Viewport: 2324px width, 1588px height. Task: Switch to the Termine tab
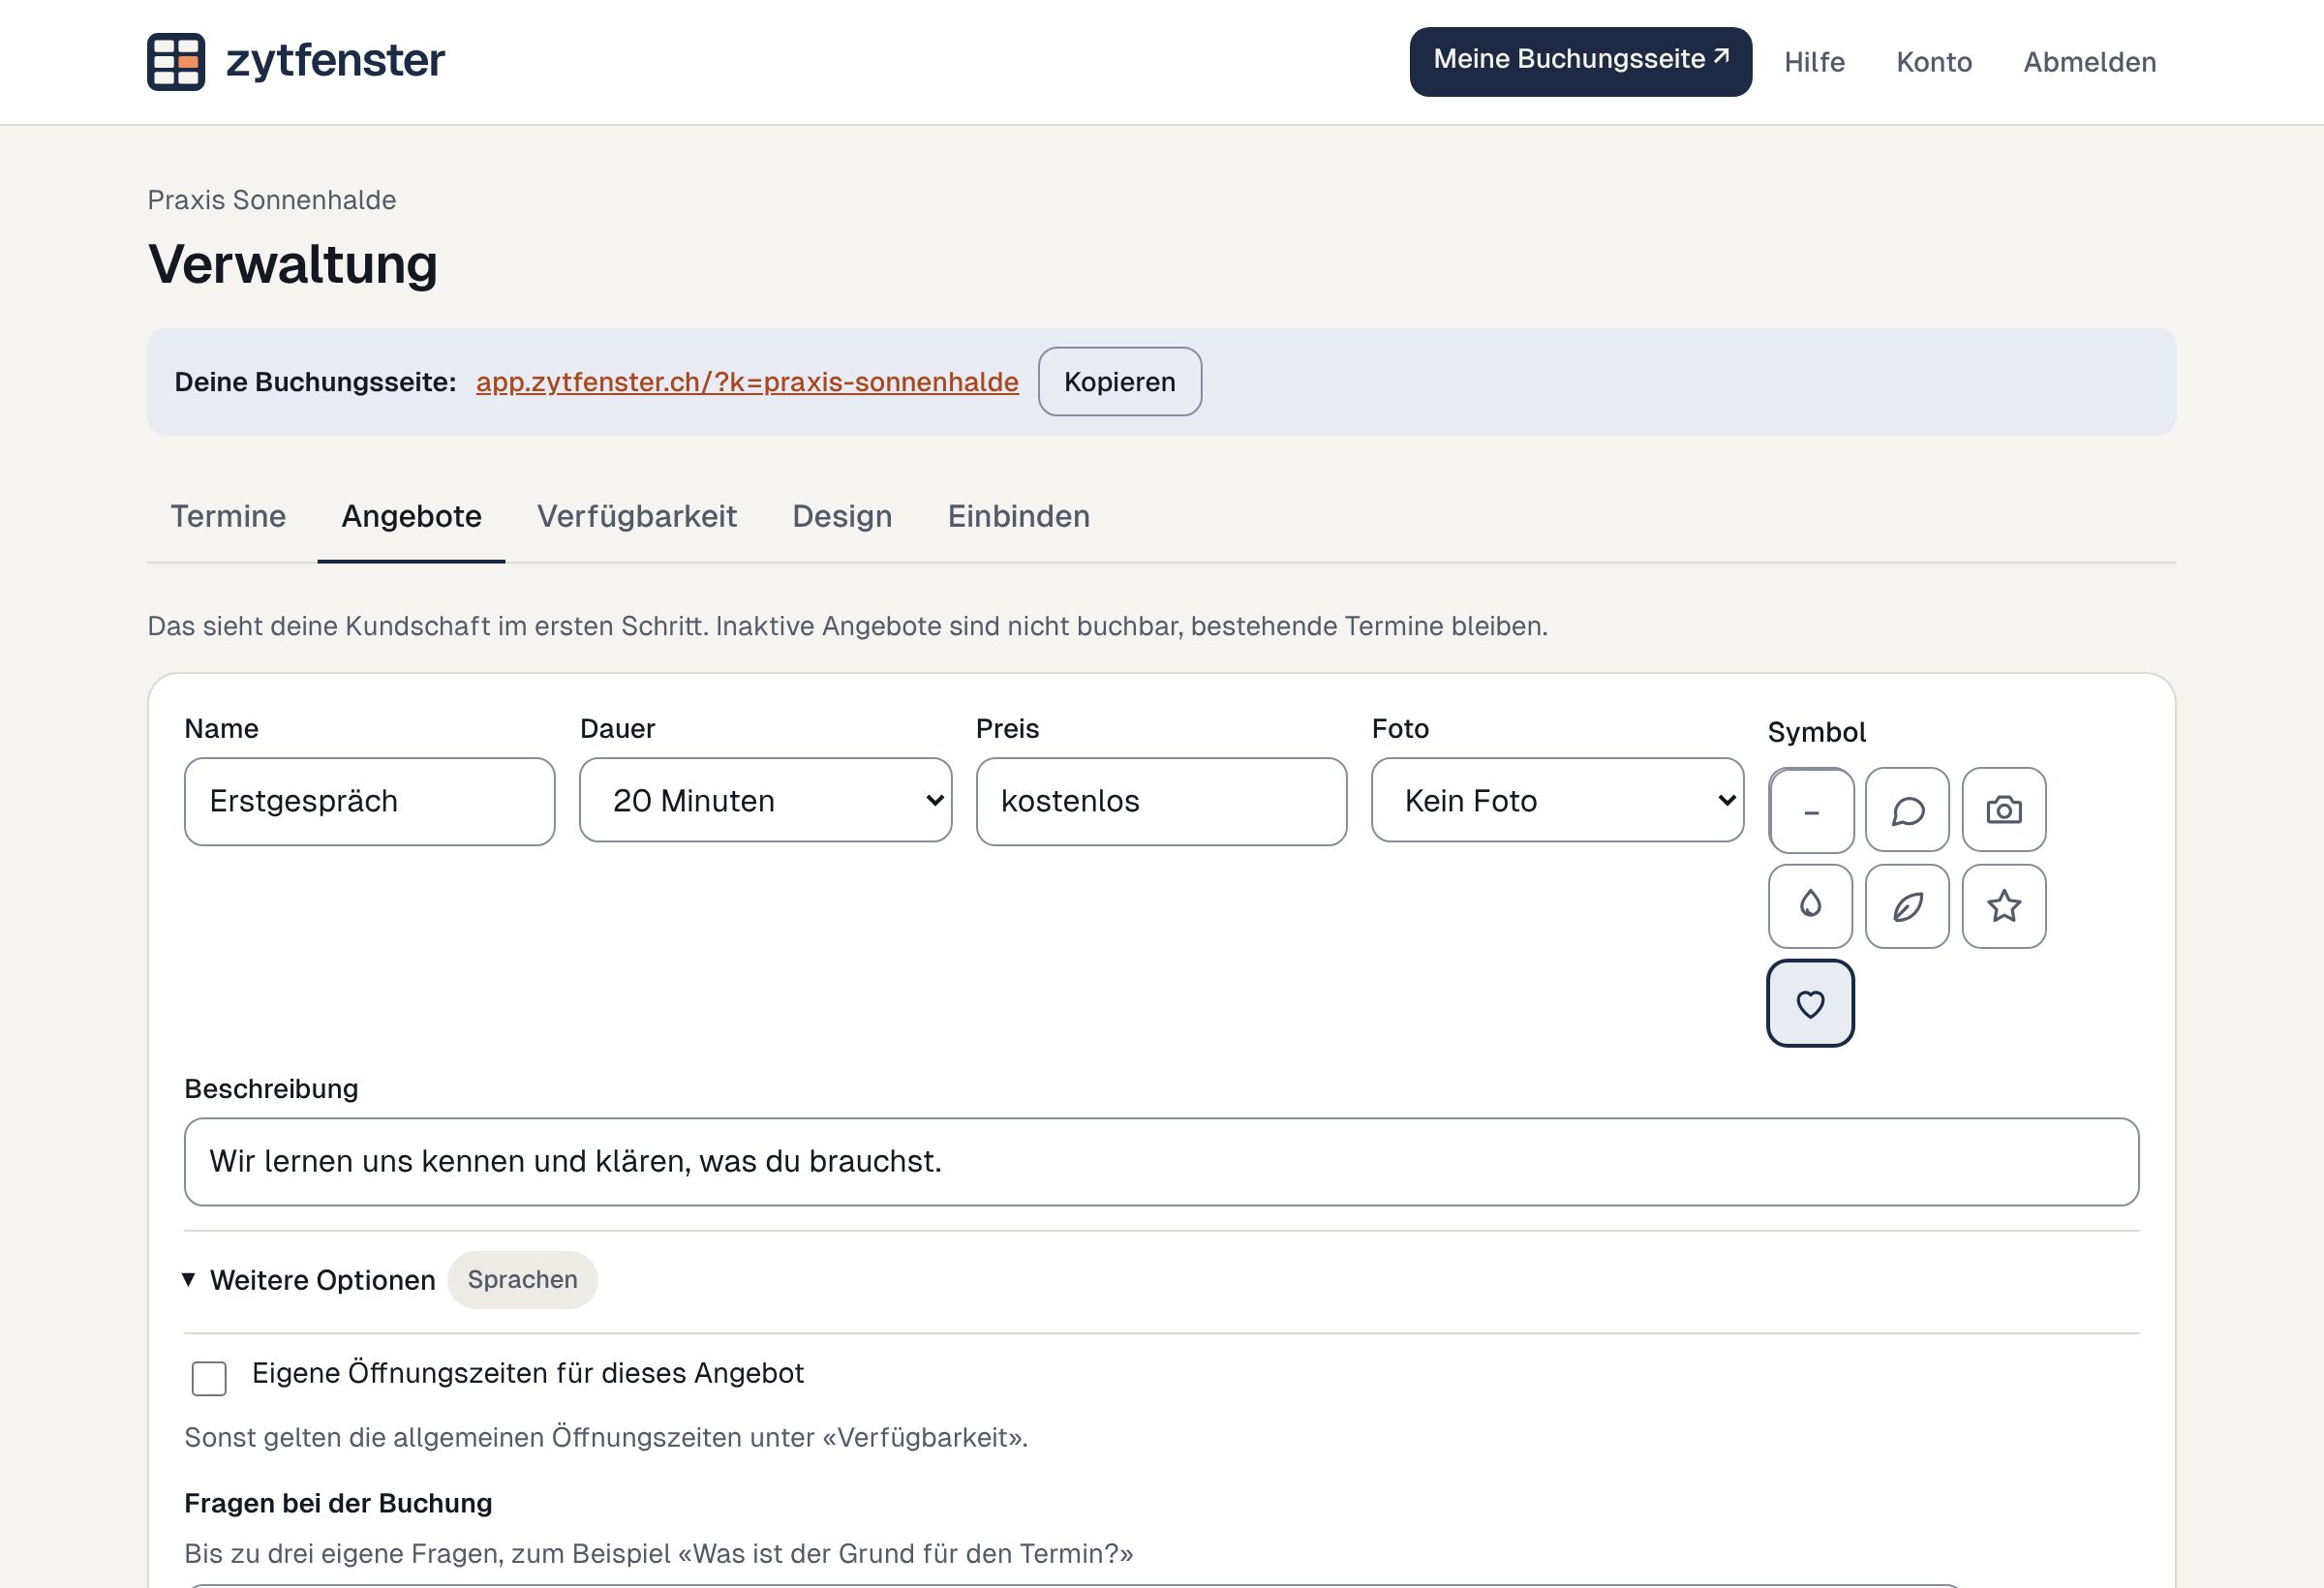point(228,516)
